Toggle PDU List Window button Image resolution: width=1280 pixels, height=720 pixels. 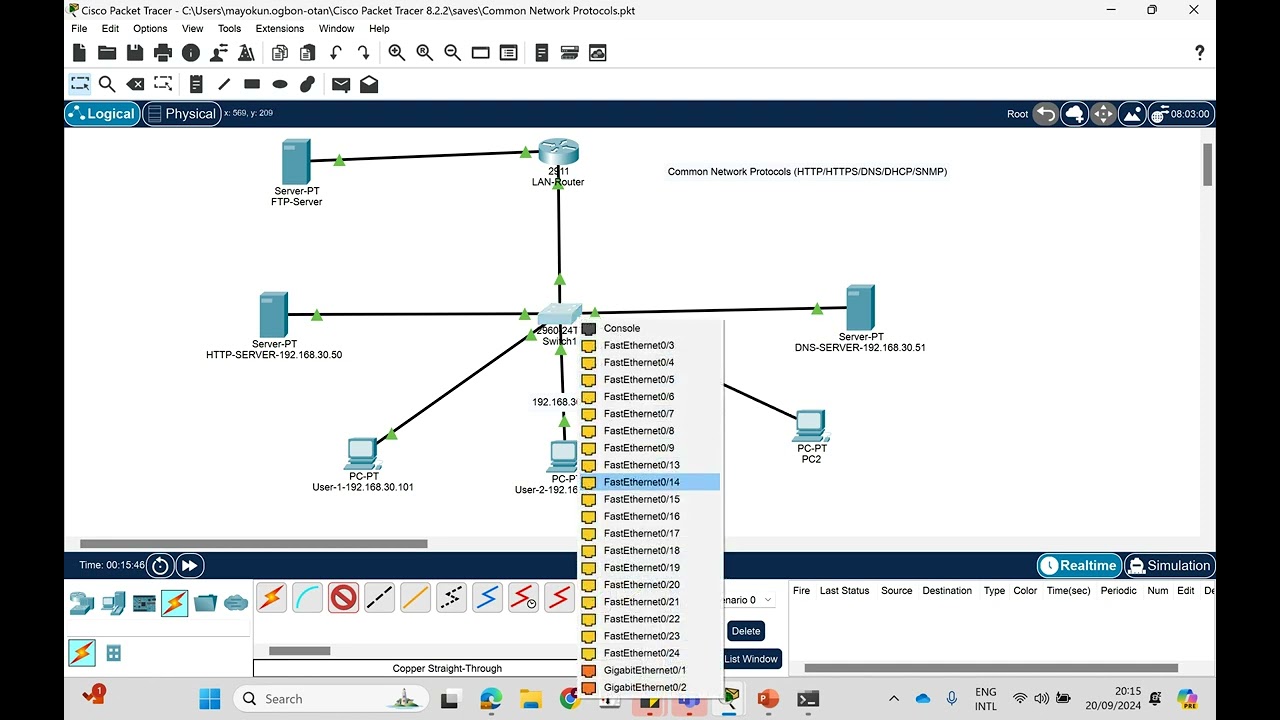tap(751, 659)
